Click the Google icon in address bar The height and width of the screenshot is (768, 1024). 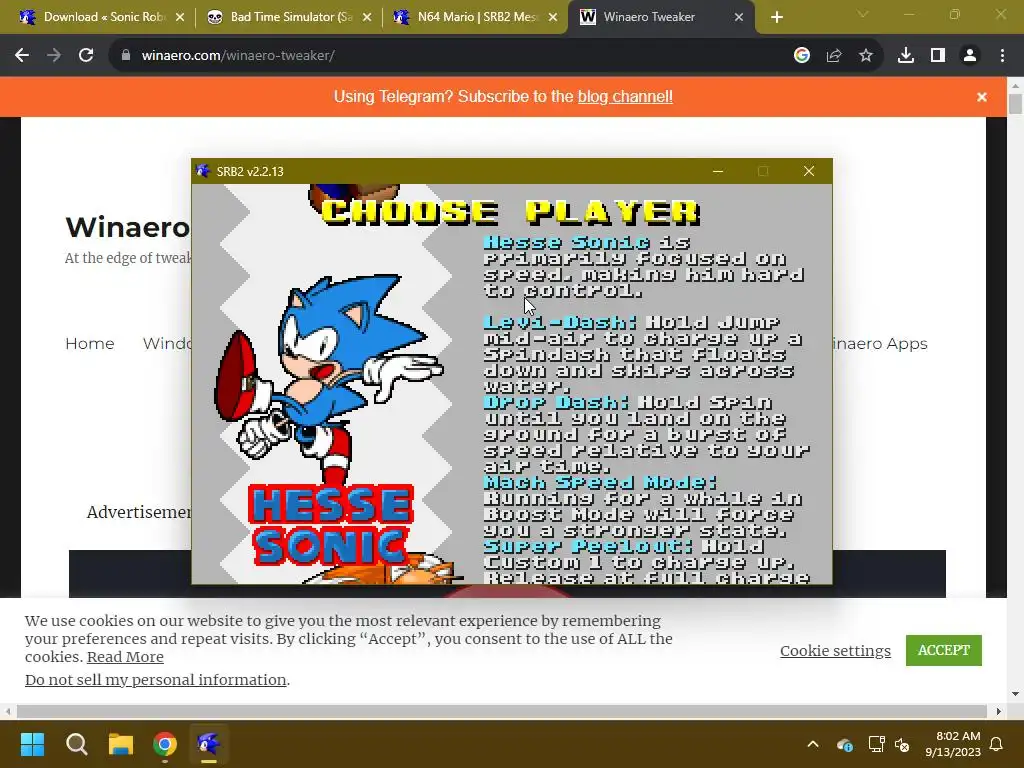(802, 56)
